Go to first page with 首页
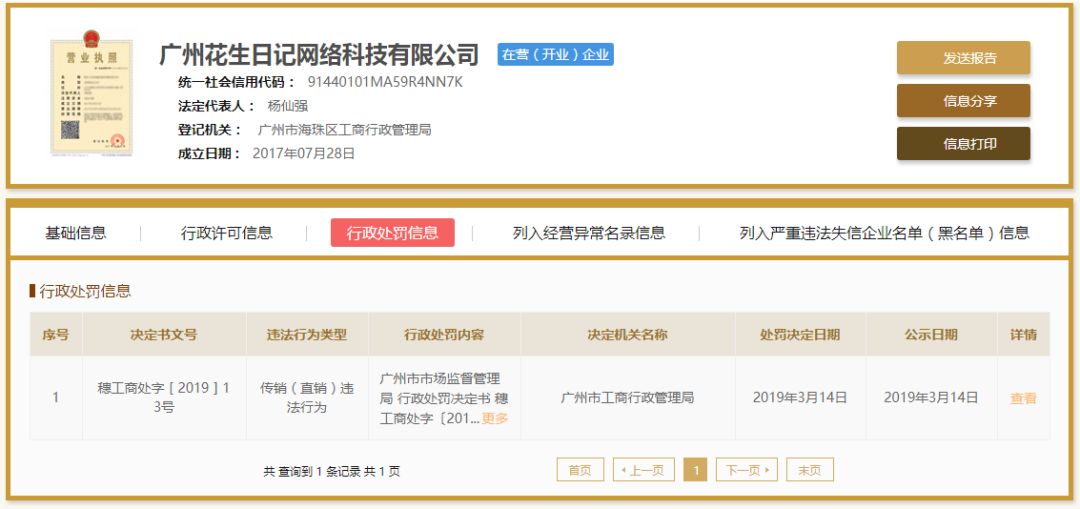Screen dimensions: 1080x509 [580, 470]
